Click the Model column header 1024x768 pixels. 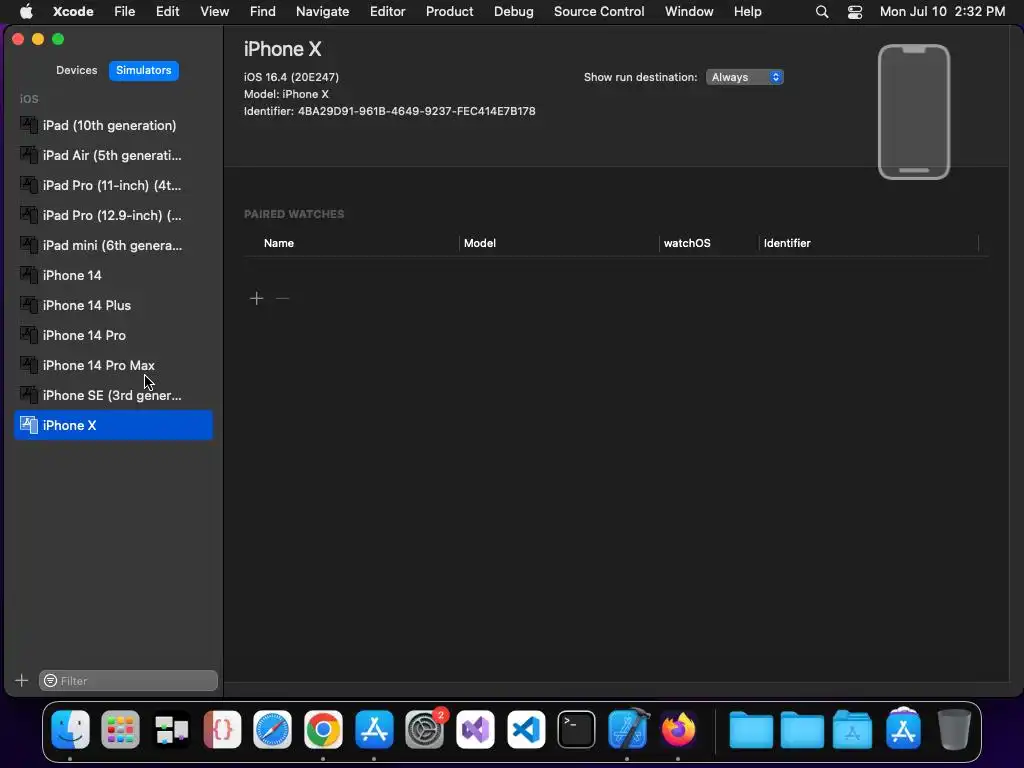click(x=480, y=243)
